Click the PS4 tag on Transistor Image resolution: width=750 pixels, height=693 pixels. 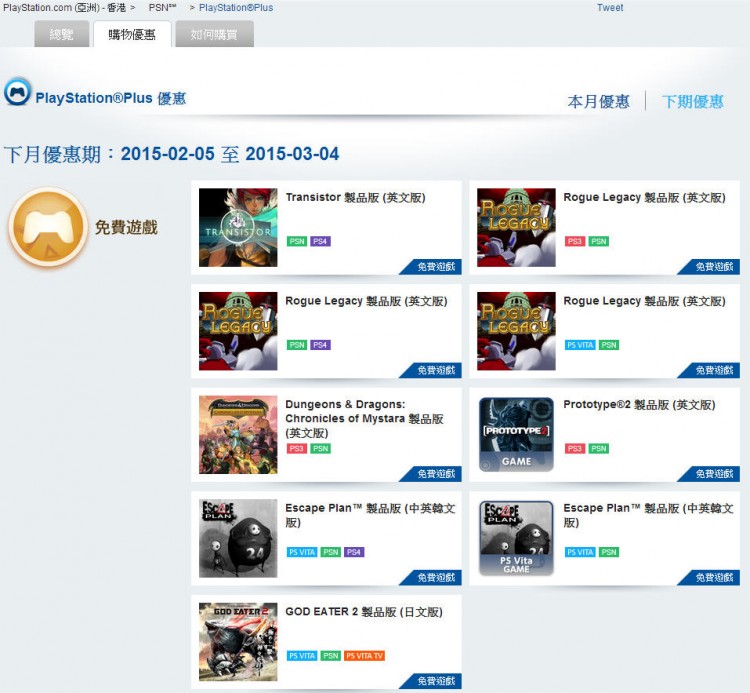(320, 241)
